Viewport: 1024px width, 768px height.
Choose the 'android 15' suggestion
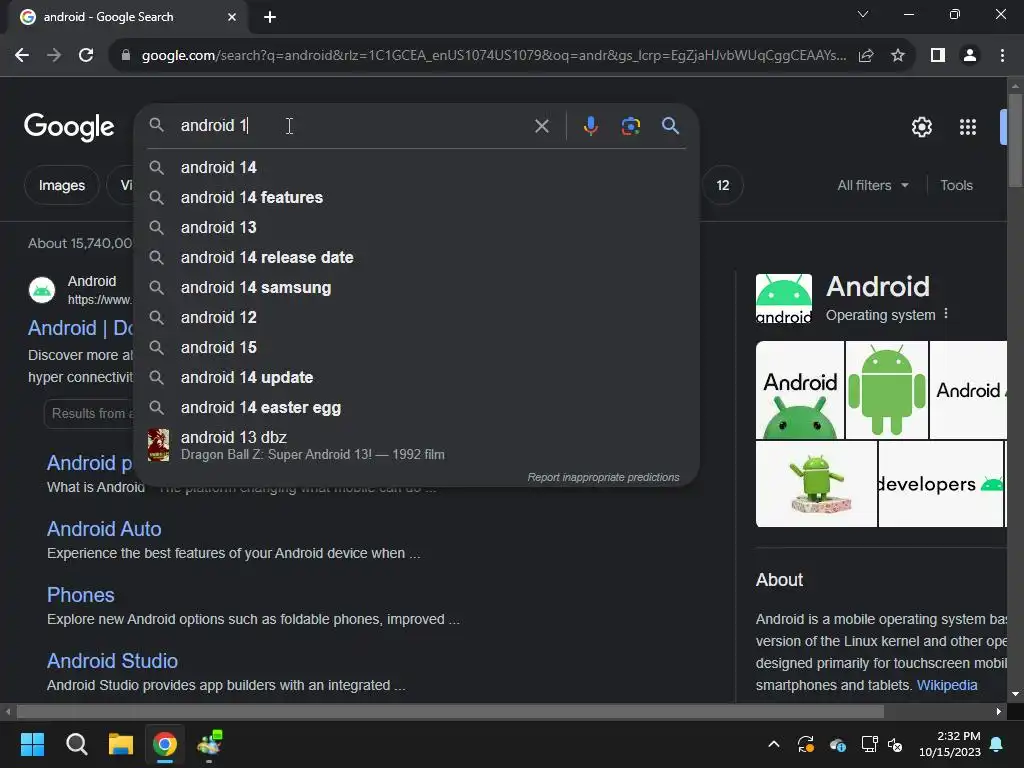pos(416,348)
